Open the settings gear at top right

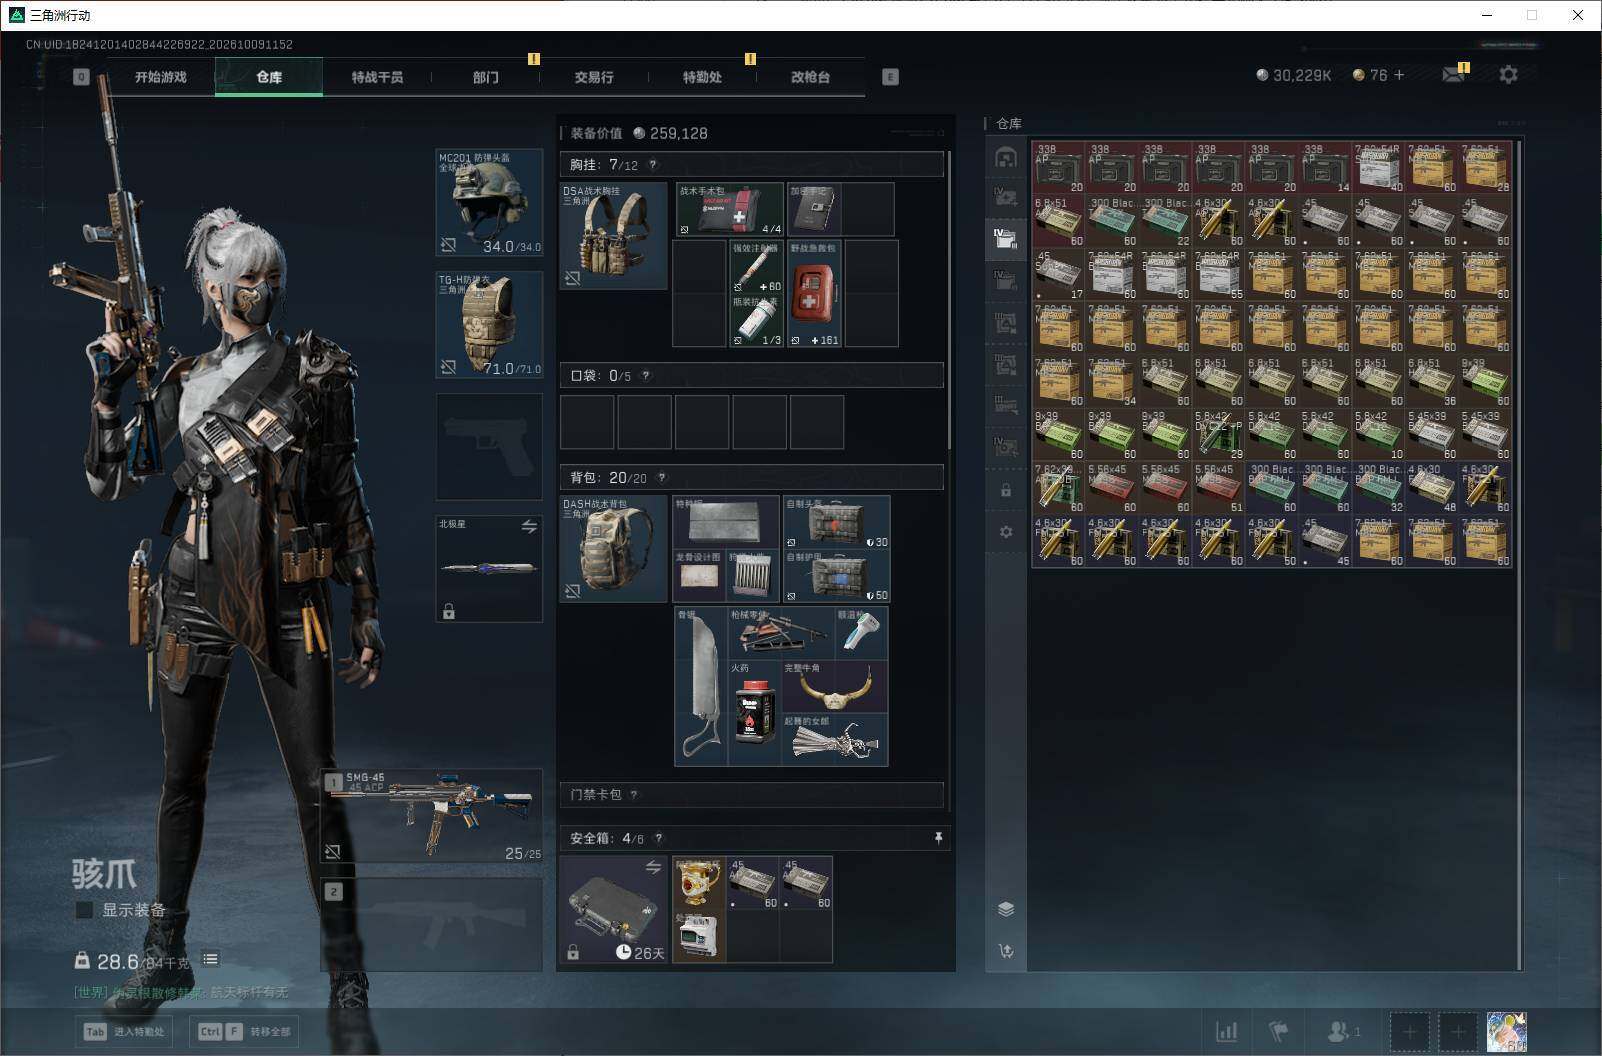coord(1508,75)
